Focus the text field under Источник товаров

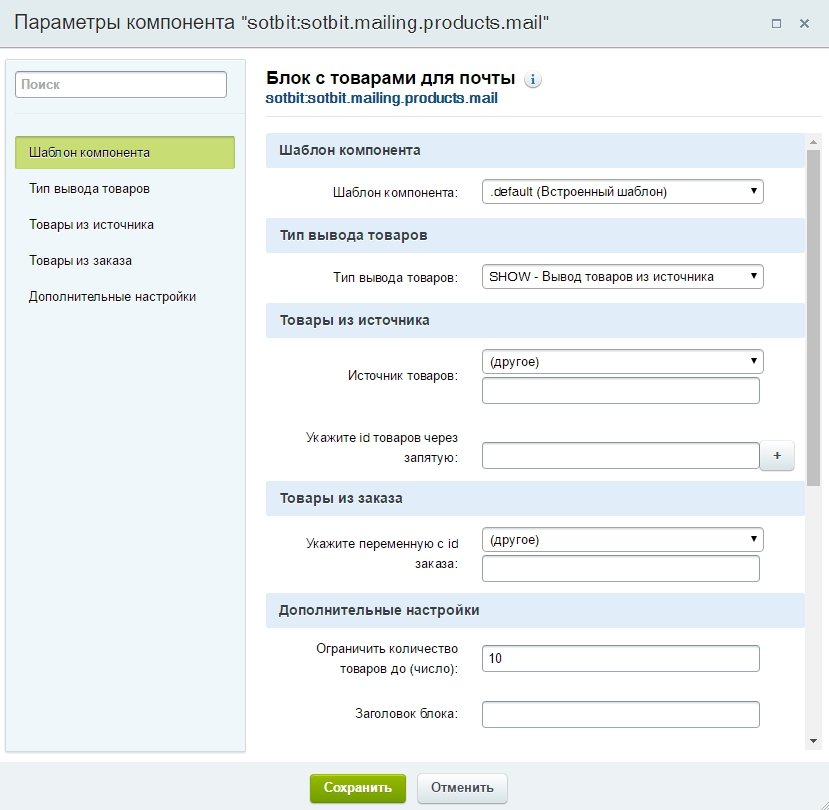pos(621,390)
